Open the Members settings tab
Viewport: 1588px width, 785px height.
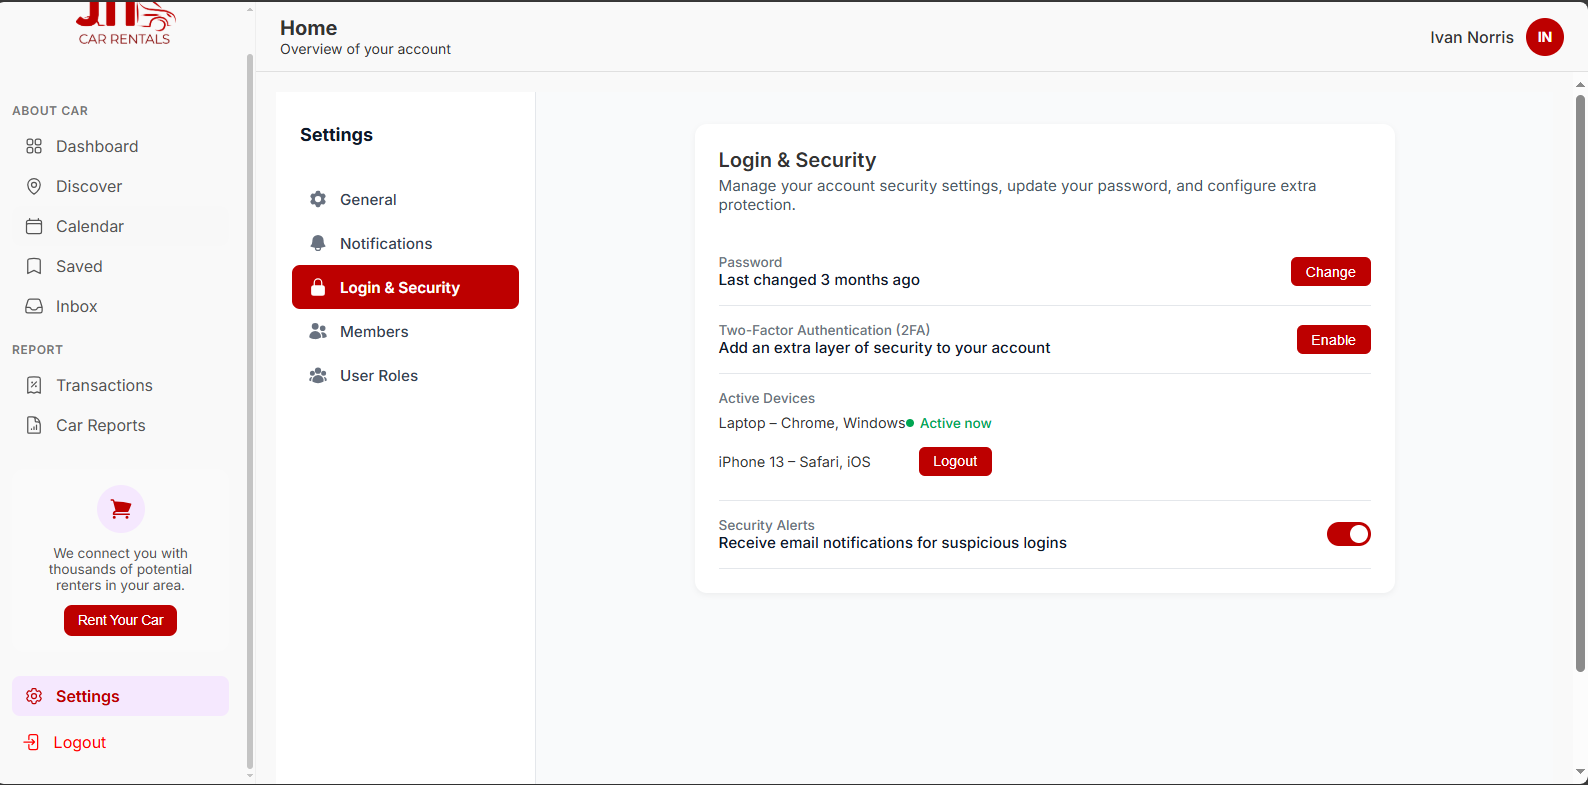405,331
